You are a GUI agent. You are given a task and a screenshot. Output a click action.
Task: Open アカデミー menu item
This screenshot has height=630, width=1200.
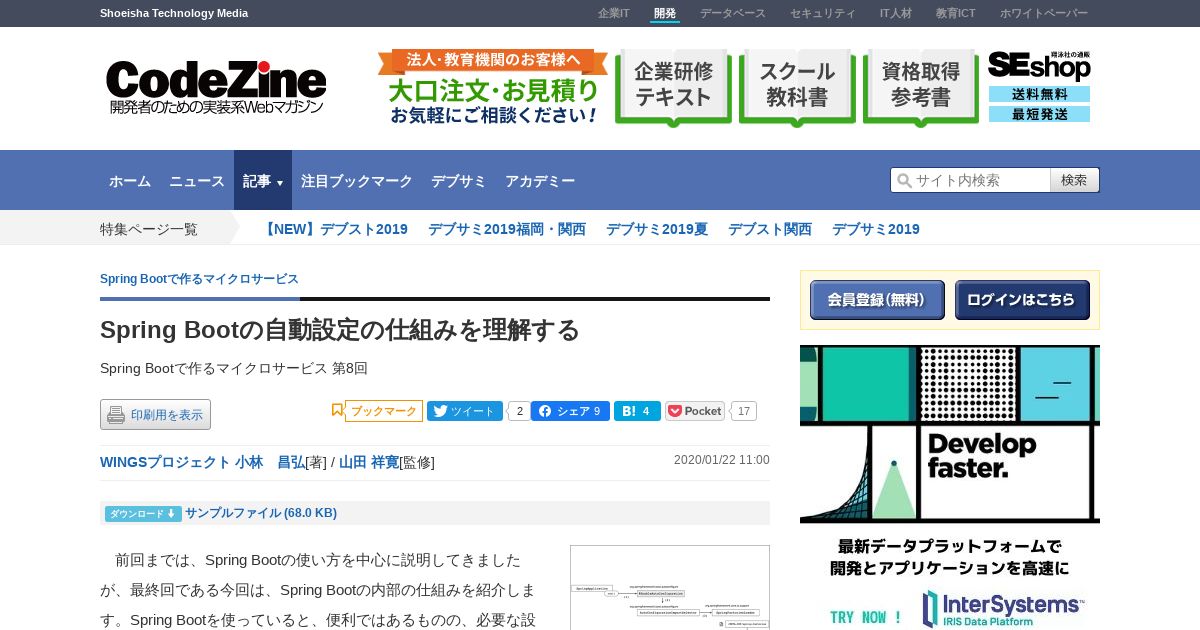click(540, 181)
